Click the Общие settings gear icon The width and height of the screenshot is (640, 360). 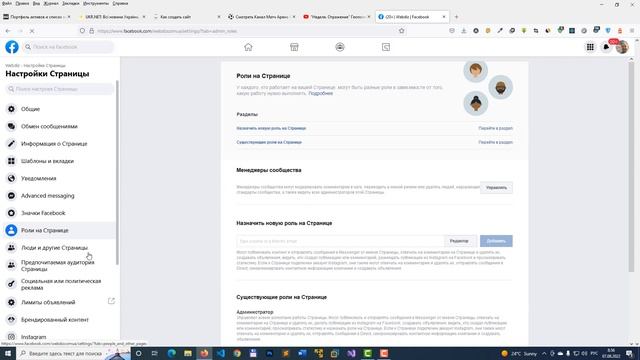(11, 109)
